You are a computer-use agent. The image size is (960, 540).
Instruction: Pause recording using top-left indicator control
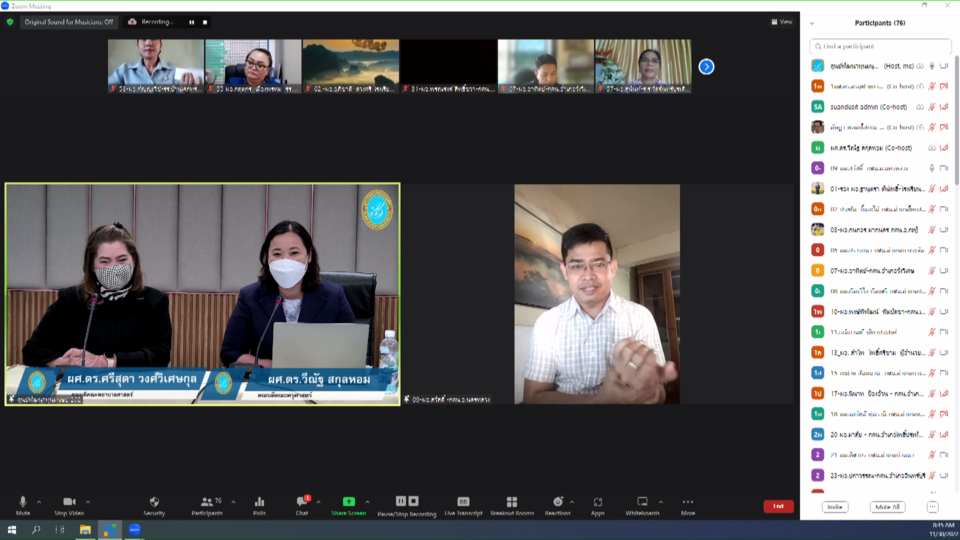[x=192, y=22]
